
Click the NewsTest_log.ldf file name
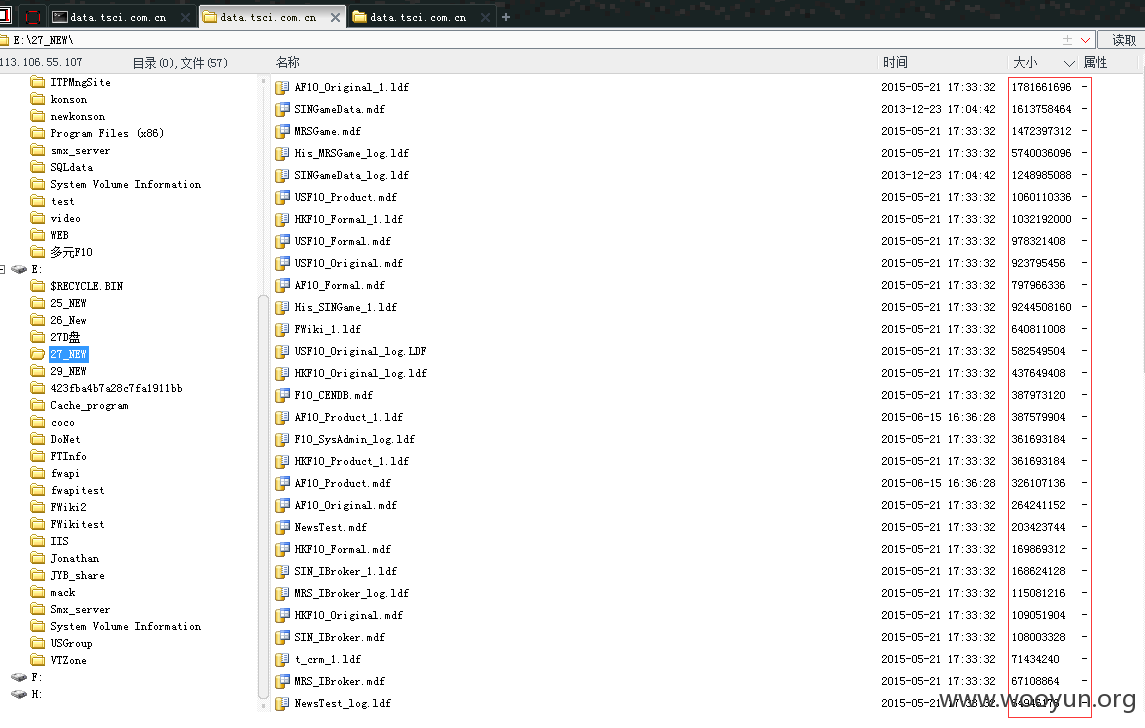click(x=343, y=703)
